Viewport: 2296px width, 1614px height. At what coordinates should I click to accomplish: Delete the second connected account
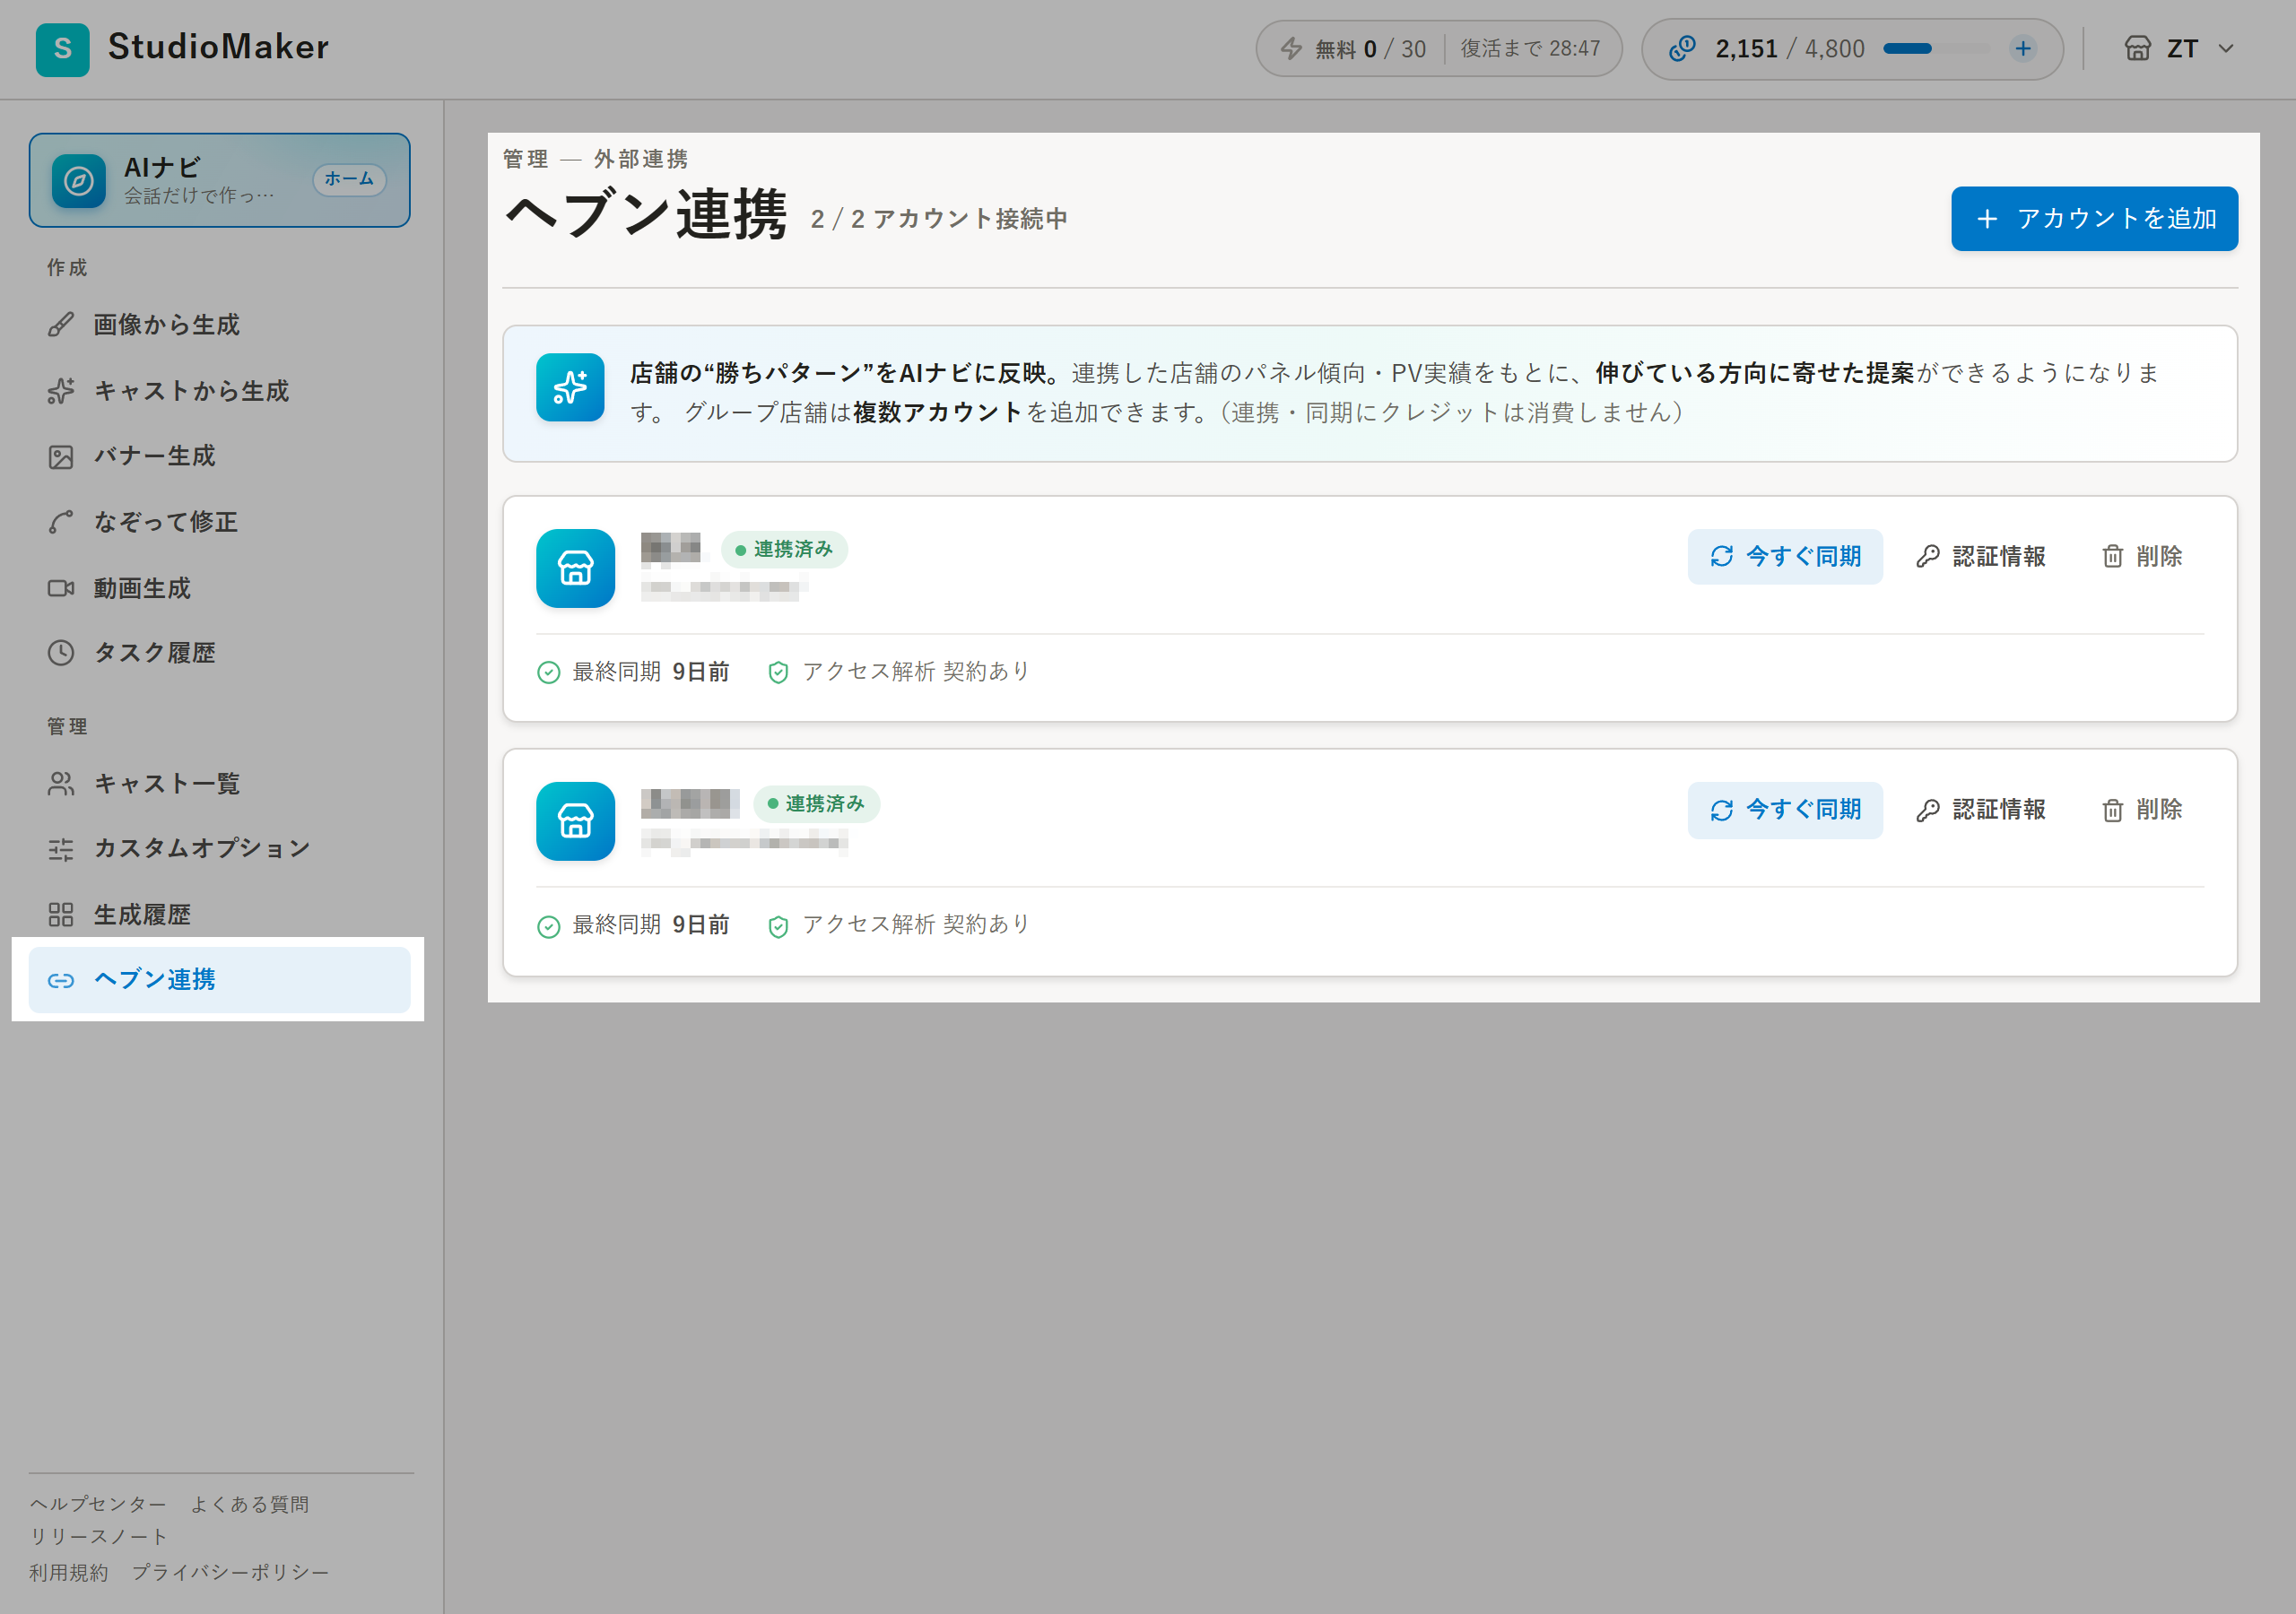point(2141,810)
